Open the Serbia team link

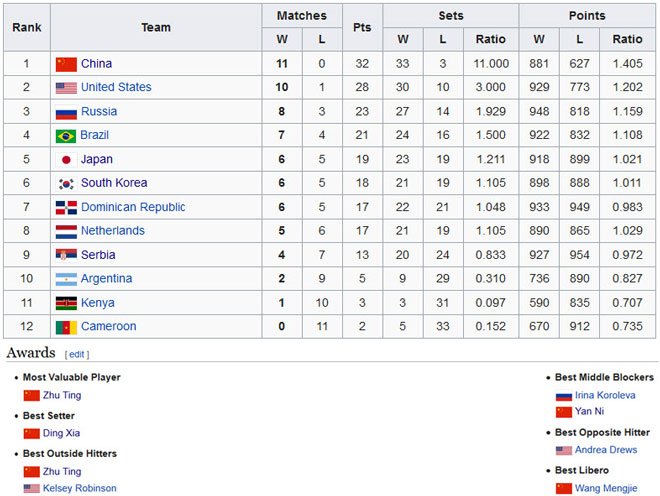coord(98,255)
